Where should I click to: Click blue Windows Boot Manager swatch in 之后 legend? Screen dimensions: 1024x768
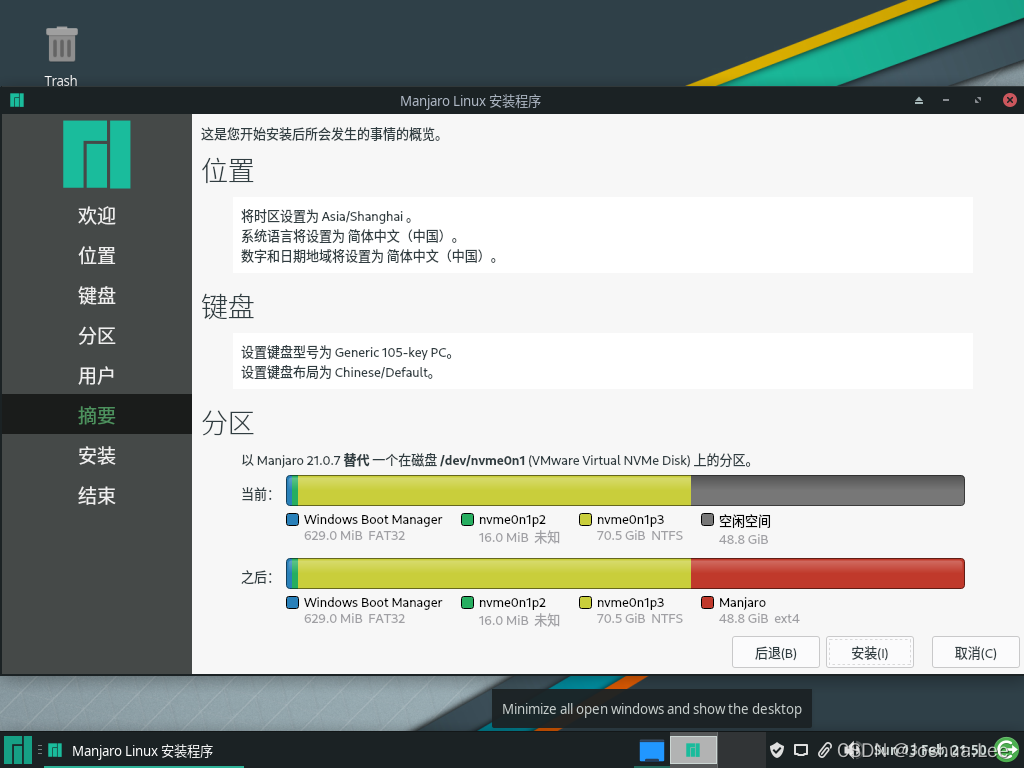pos(293,603)
